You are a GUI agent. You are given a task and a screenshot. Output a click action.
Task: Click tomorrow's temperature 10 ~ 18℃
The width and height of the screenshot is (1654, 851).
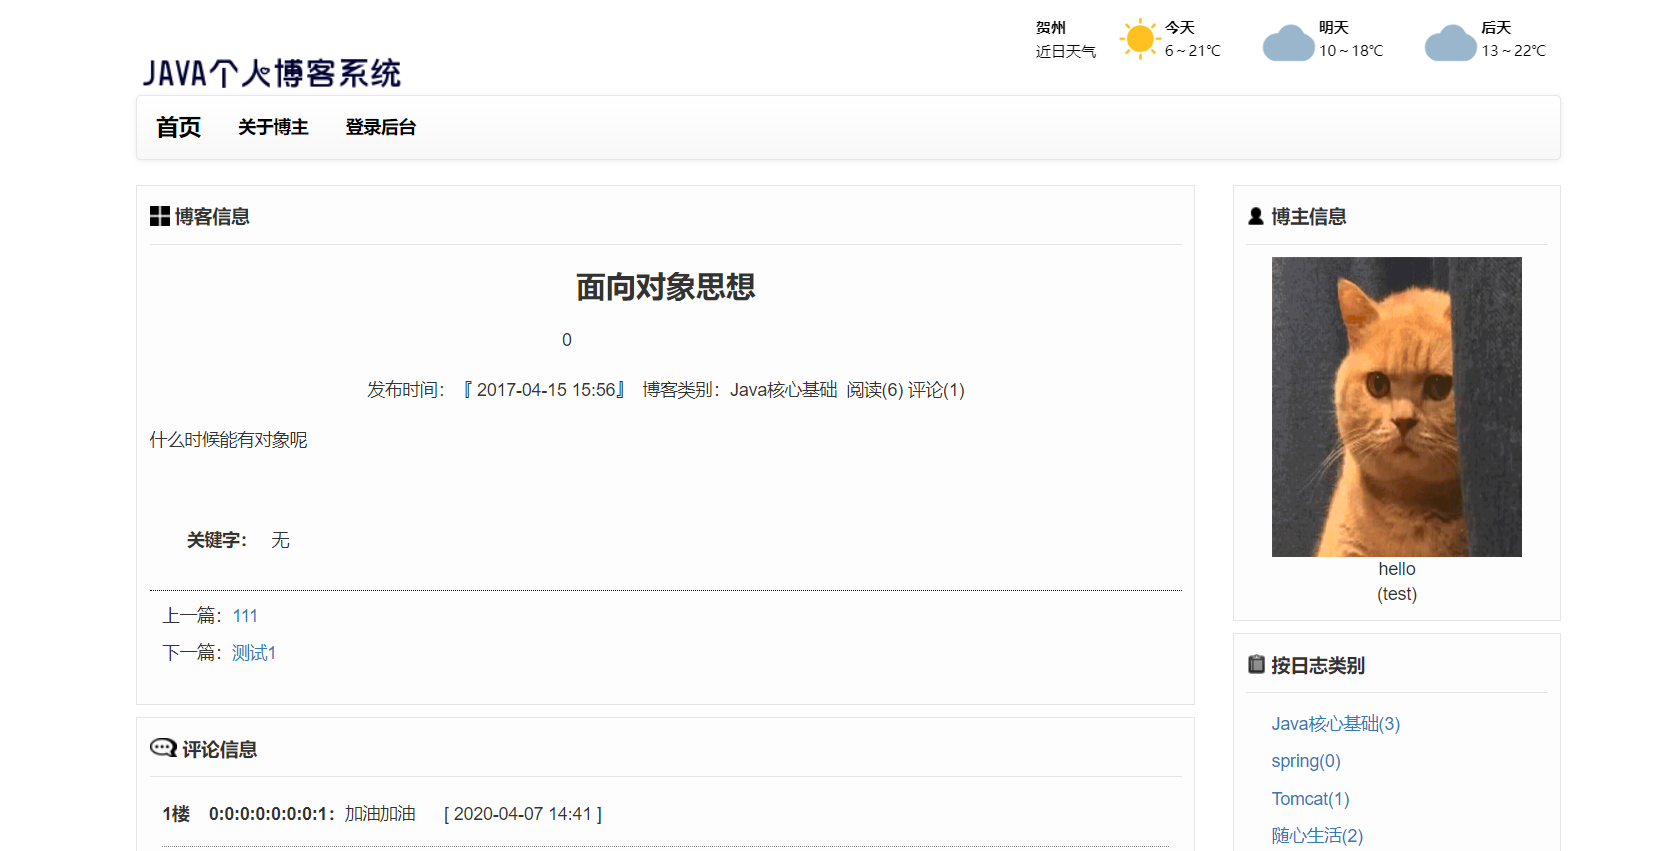pos(1351,51)
